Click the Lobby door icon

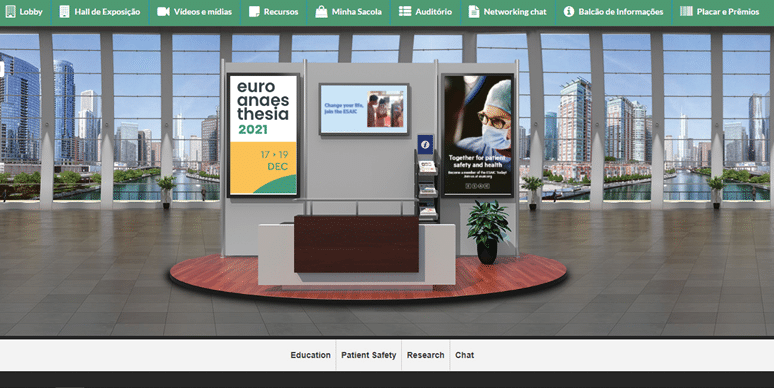tap(10, 11)
